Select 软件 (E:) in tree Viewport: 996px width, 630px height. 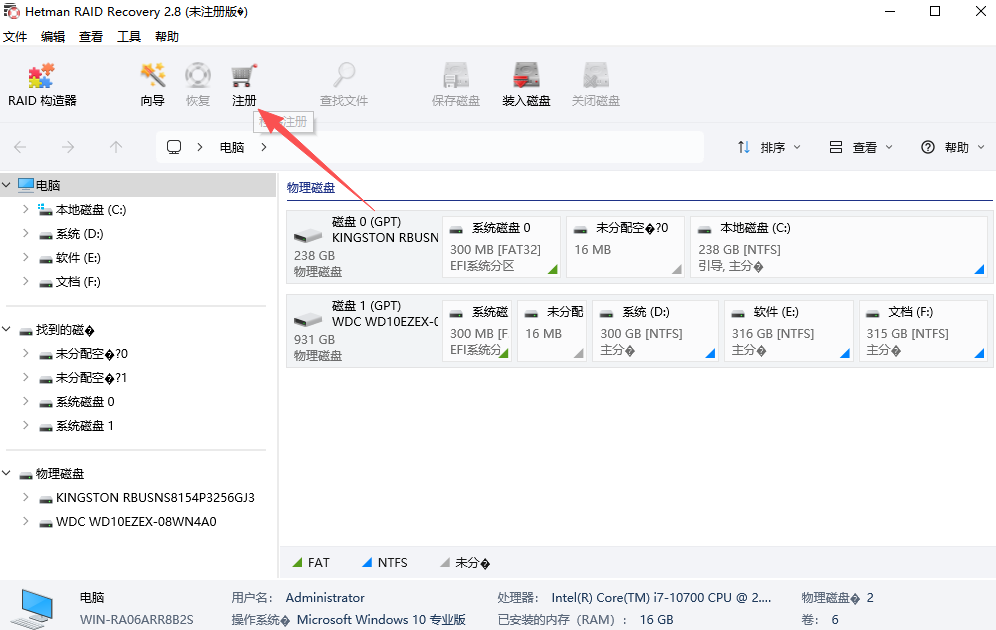[x=78, y=258]
